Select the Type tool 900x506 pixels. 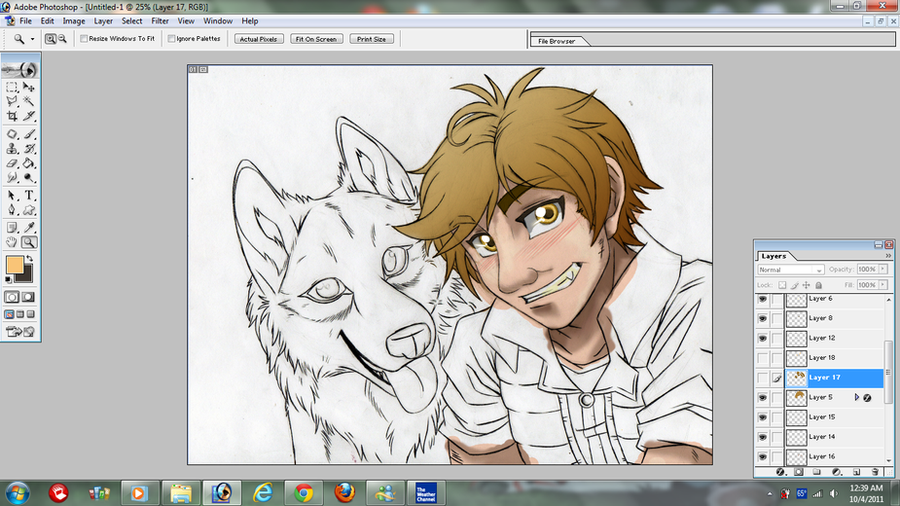pyautogui.click(x=29, y=196)
